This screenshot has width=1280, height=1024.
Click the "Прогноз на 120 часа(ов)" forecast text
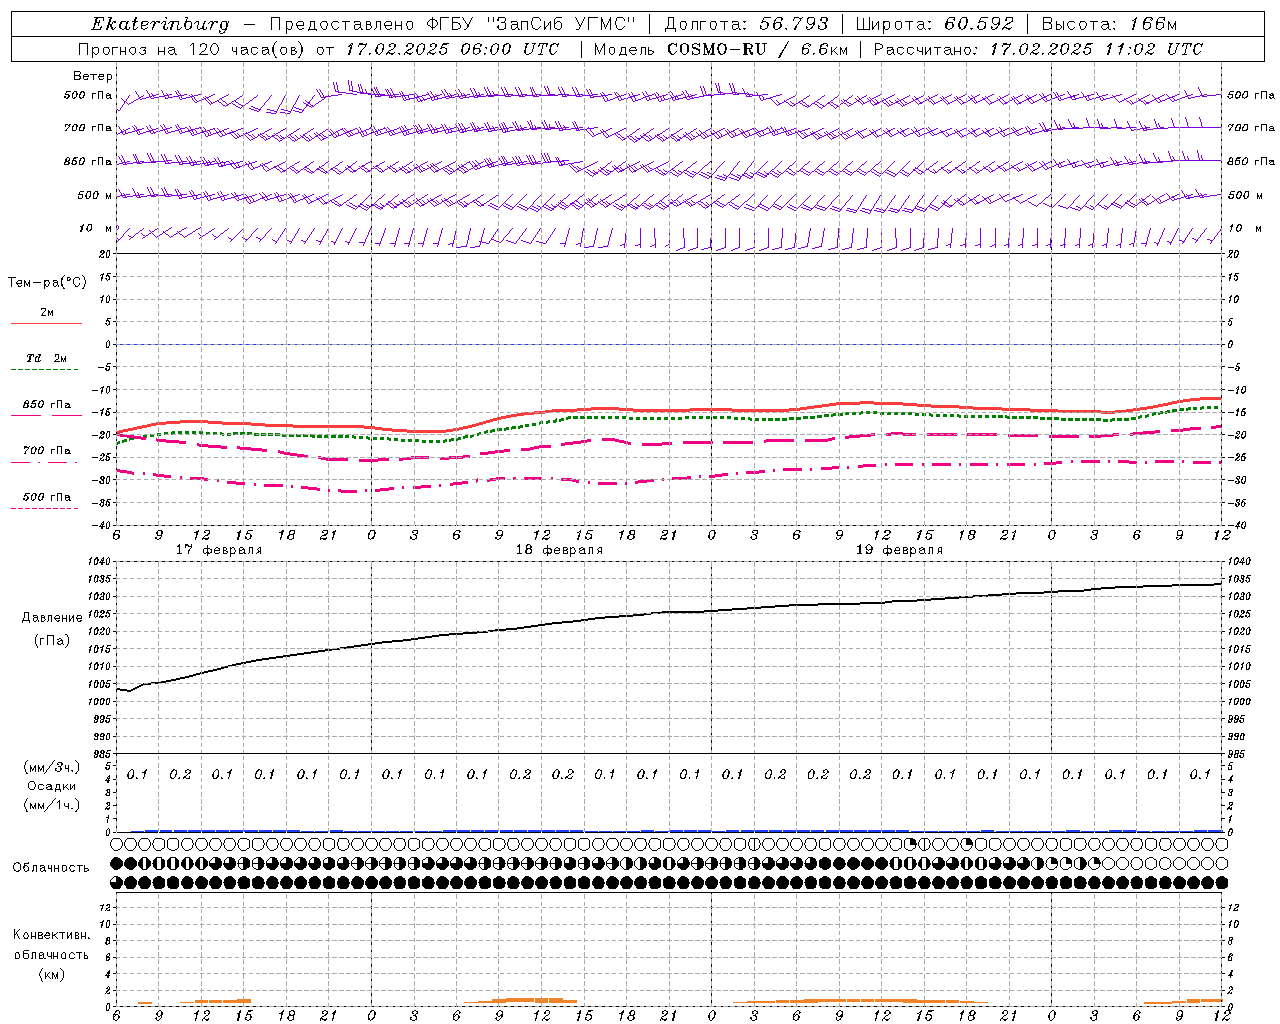click(x=192, y=49)
